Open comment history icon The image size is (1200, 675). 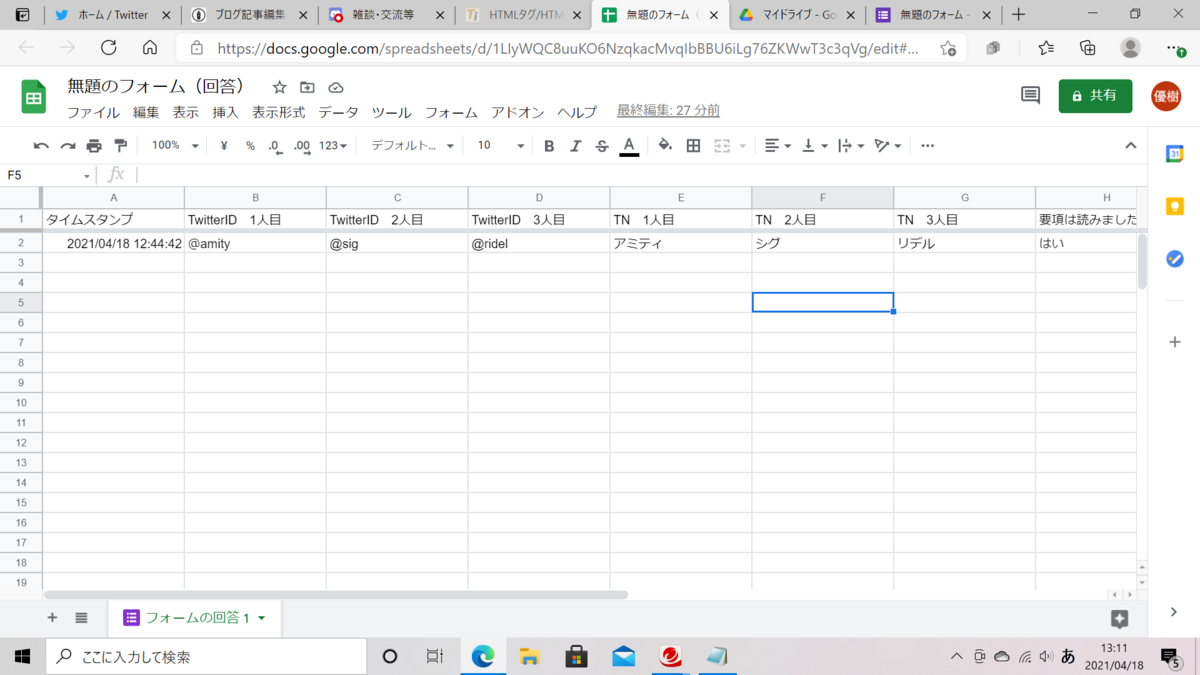point(1030,95)
